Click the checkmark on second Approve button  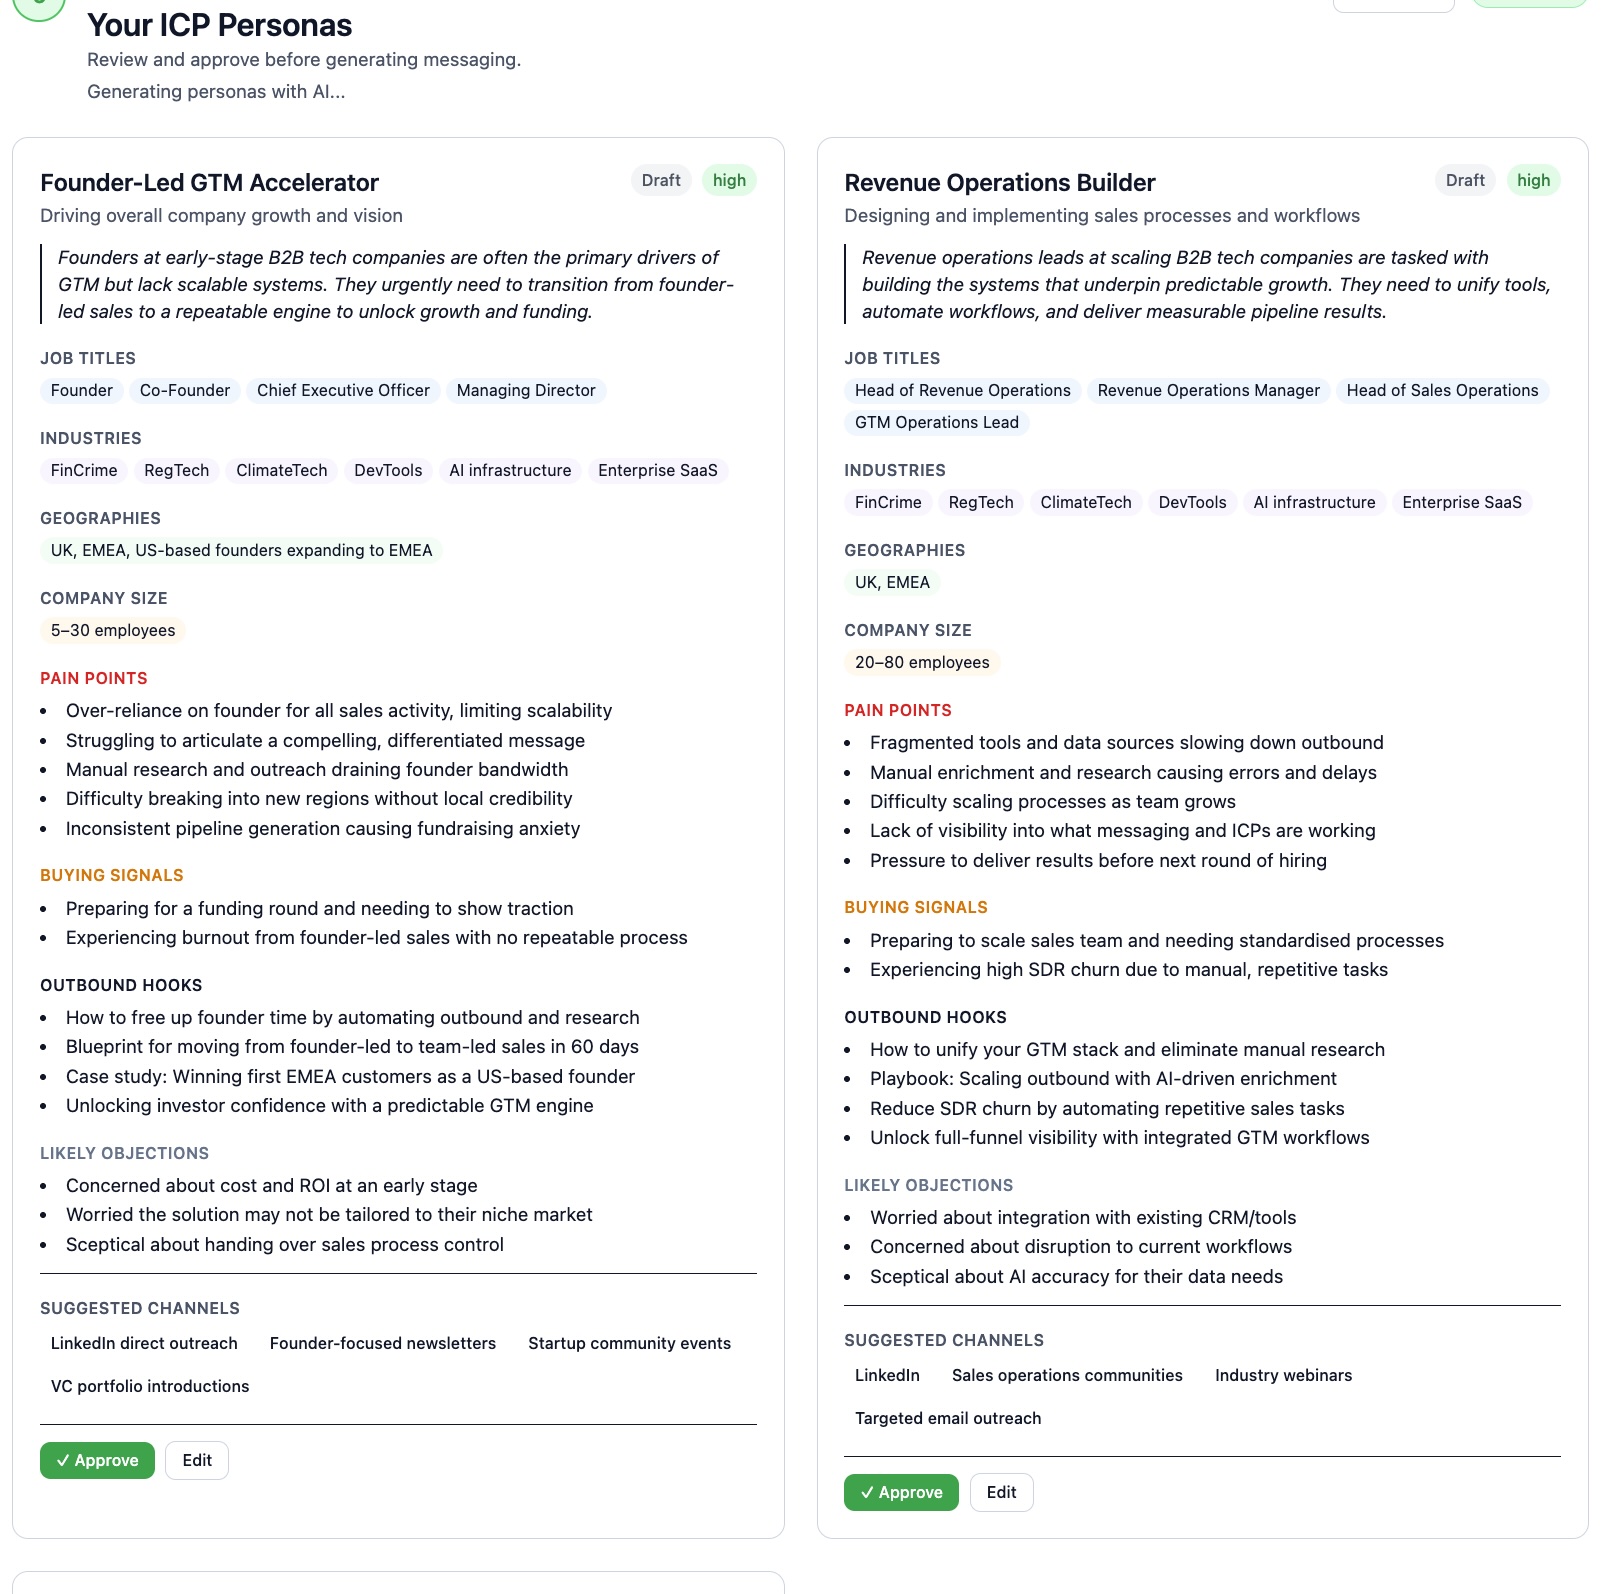869,1492
